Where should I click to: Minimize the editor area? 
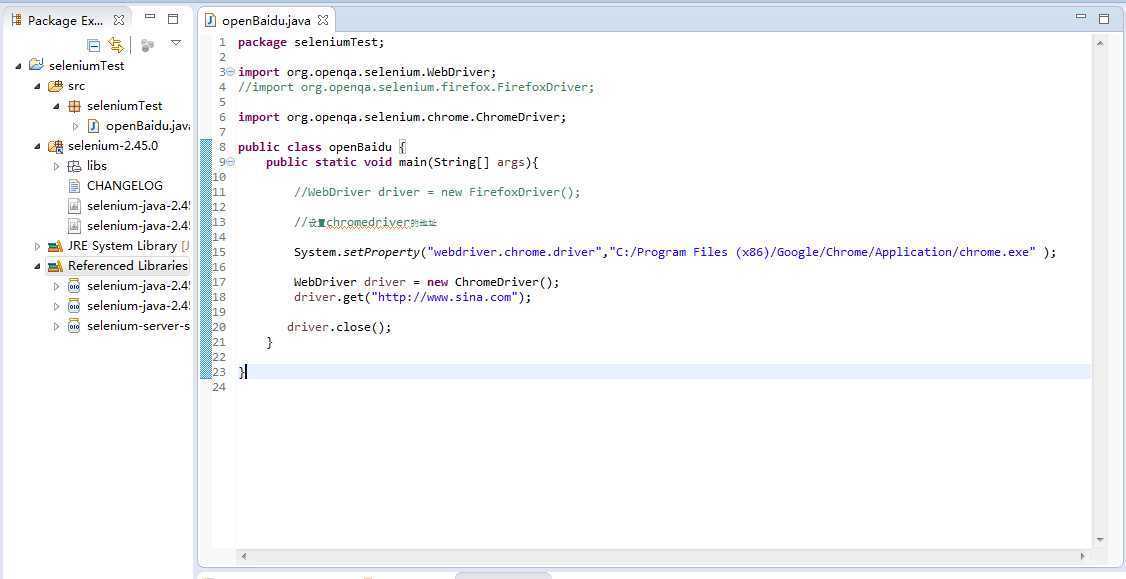coord(1081,16)
